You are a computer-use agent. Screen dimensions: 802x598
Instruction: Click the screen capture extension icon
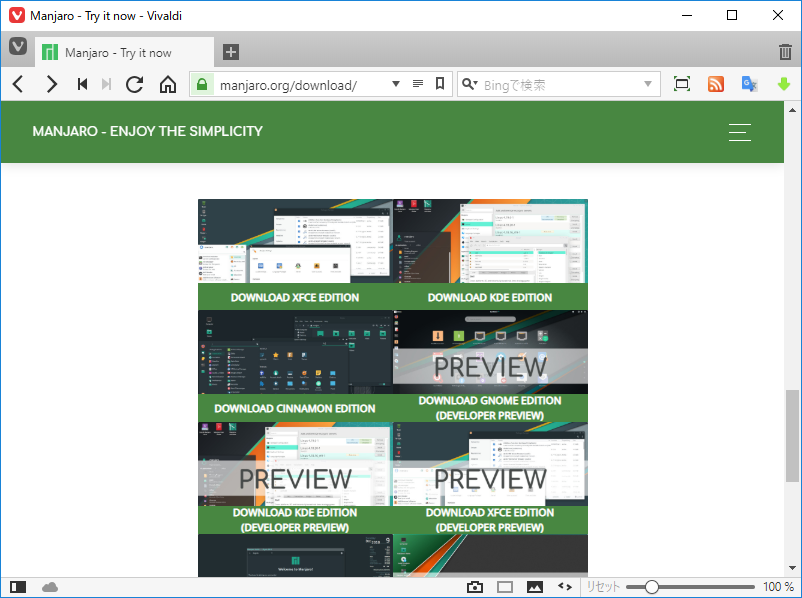[682, 84]
